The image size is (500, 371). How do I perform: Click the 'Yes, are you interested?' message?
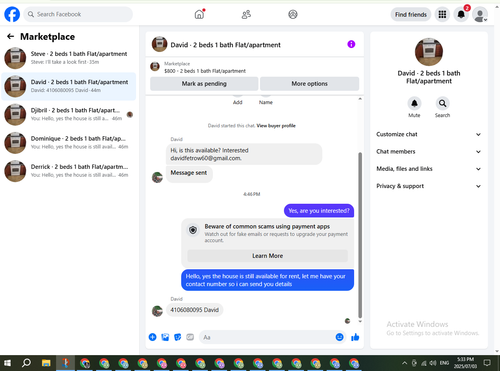pos(319,211)
